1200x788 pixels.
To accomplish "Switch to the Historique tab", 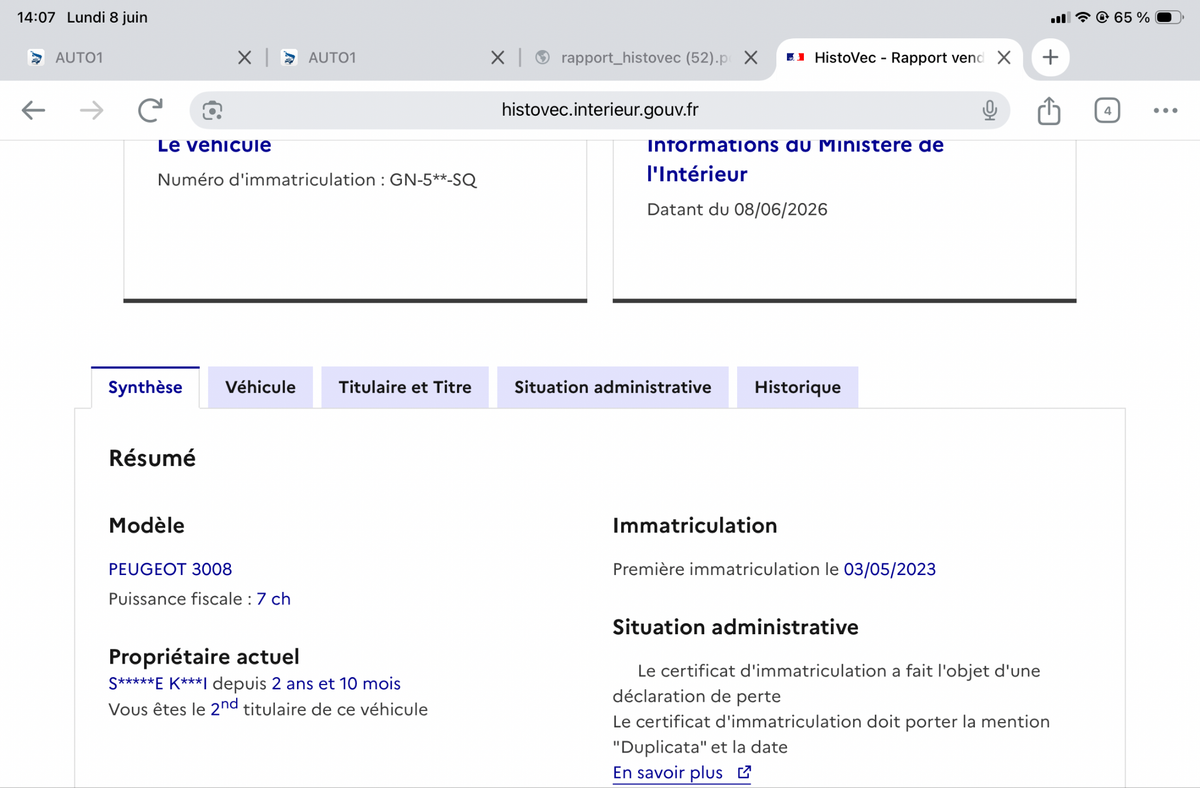I will 797,387.
